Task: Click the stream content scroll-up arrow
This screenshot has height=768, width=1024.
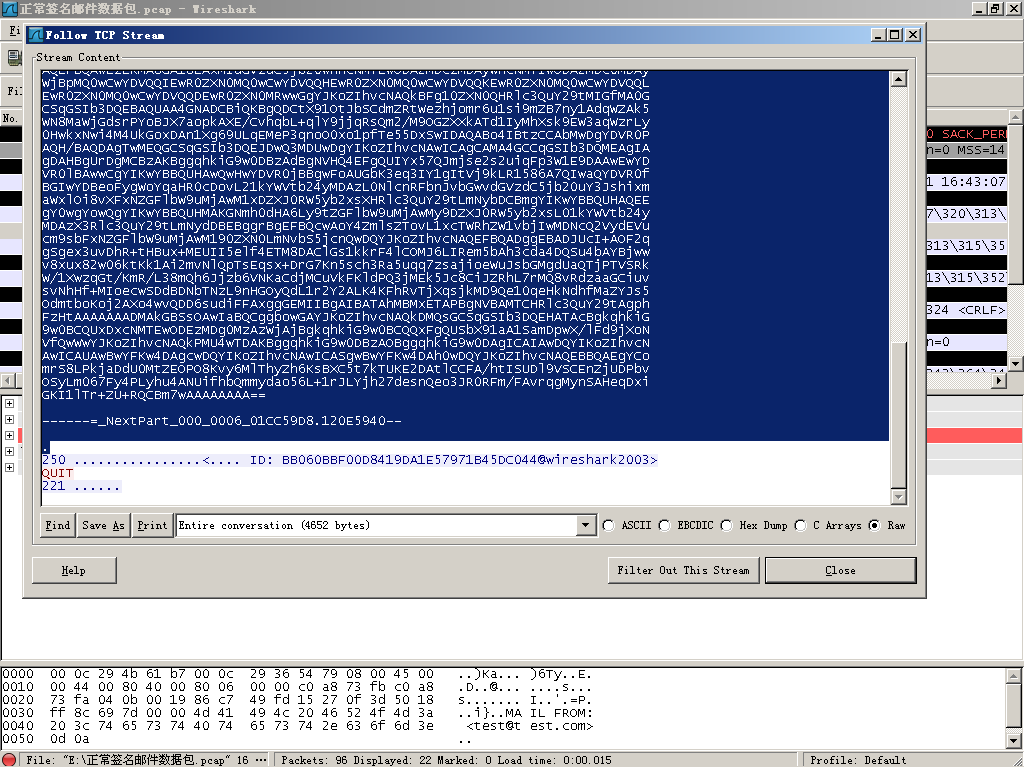Action: pyautogui.click(x=899, y=79)
